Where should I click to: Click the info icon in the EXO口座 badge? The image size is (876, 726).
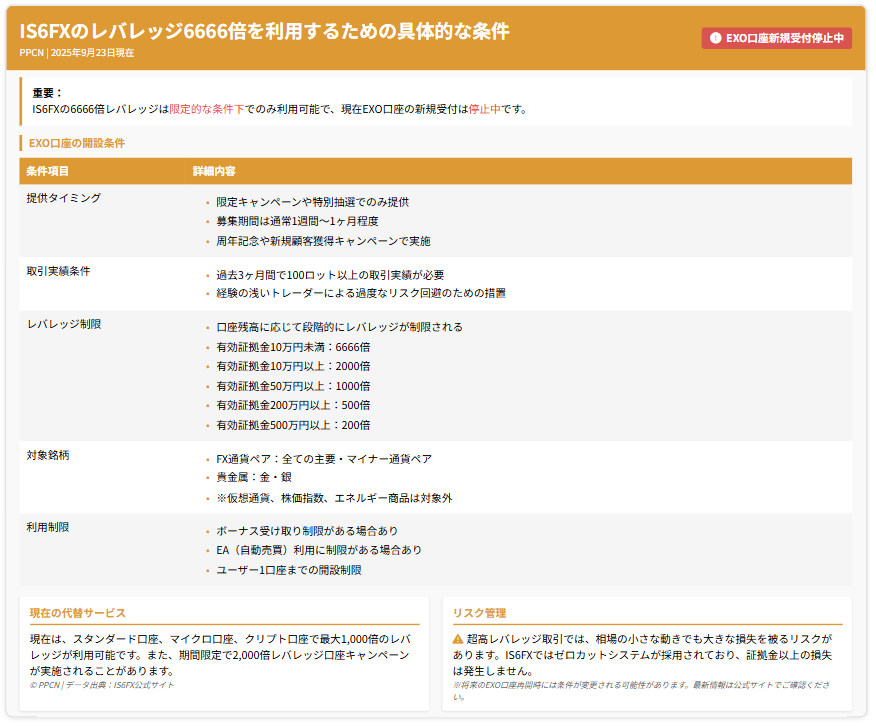point(715,38)
